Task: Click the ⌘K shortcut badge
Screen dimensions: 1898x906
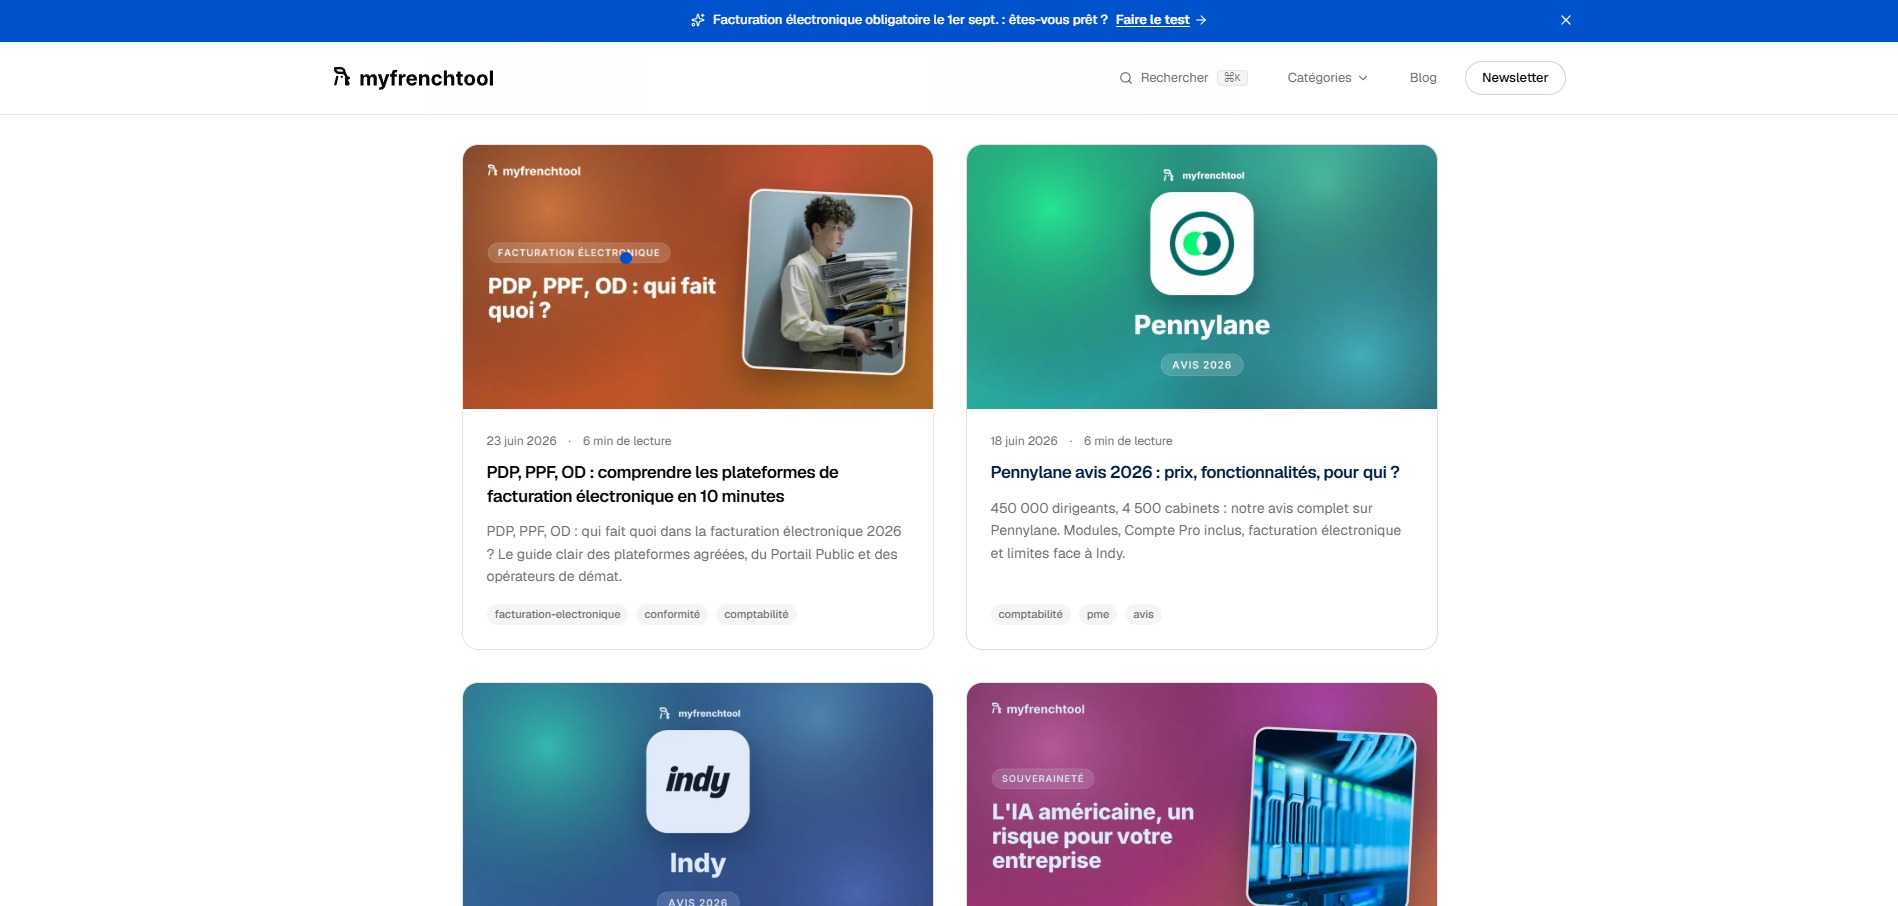Action: point(1232,78)
